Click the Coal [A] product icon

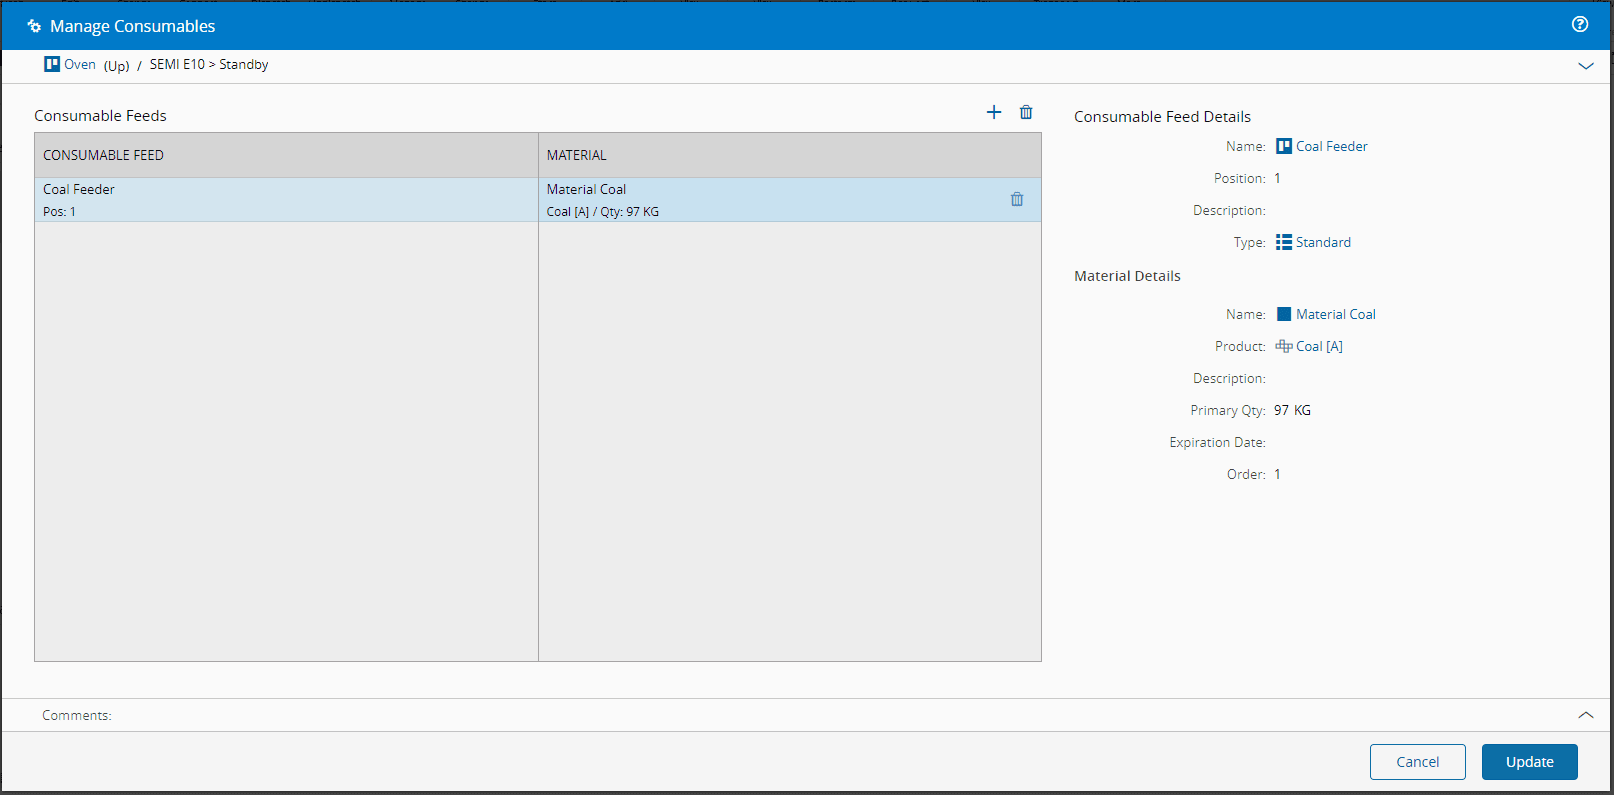(1284, 346)
